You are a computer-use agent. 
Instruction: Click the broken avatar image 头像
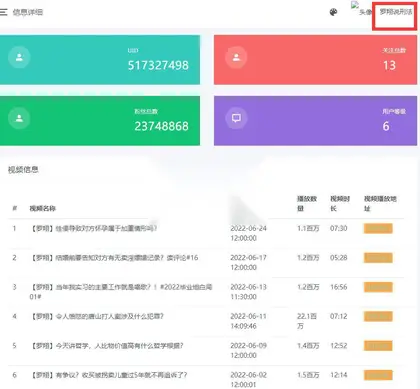coord(361,9)
